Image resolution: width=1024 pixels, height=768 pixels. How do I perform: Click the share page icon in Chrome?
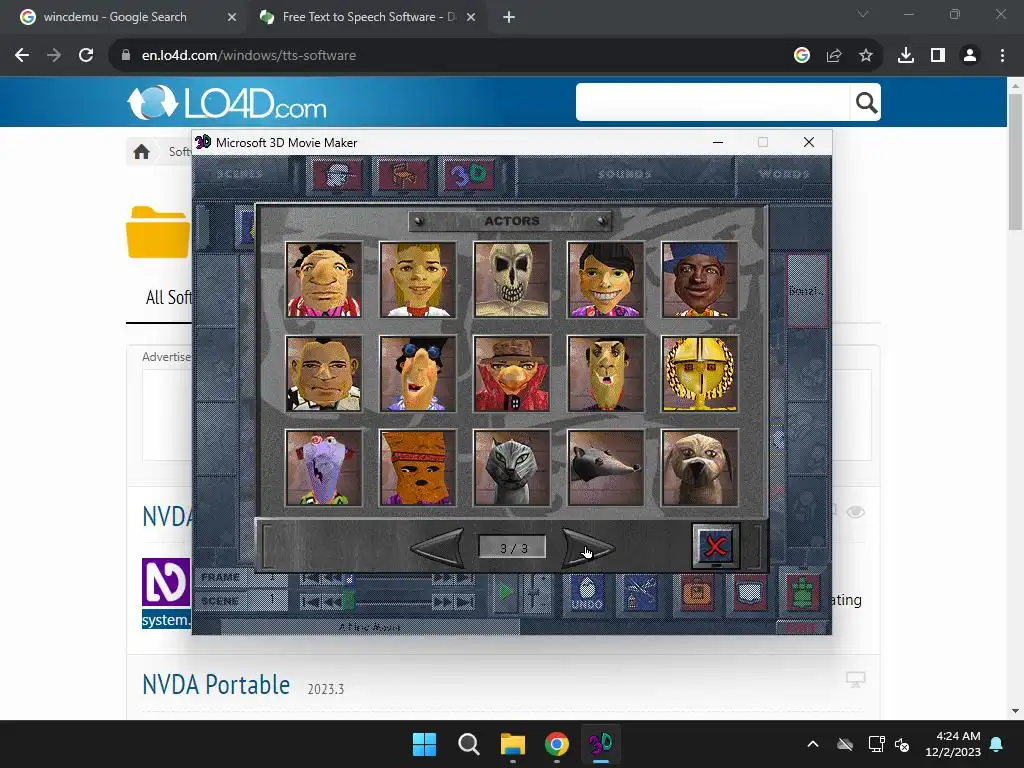click(834, 56)
